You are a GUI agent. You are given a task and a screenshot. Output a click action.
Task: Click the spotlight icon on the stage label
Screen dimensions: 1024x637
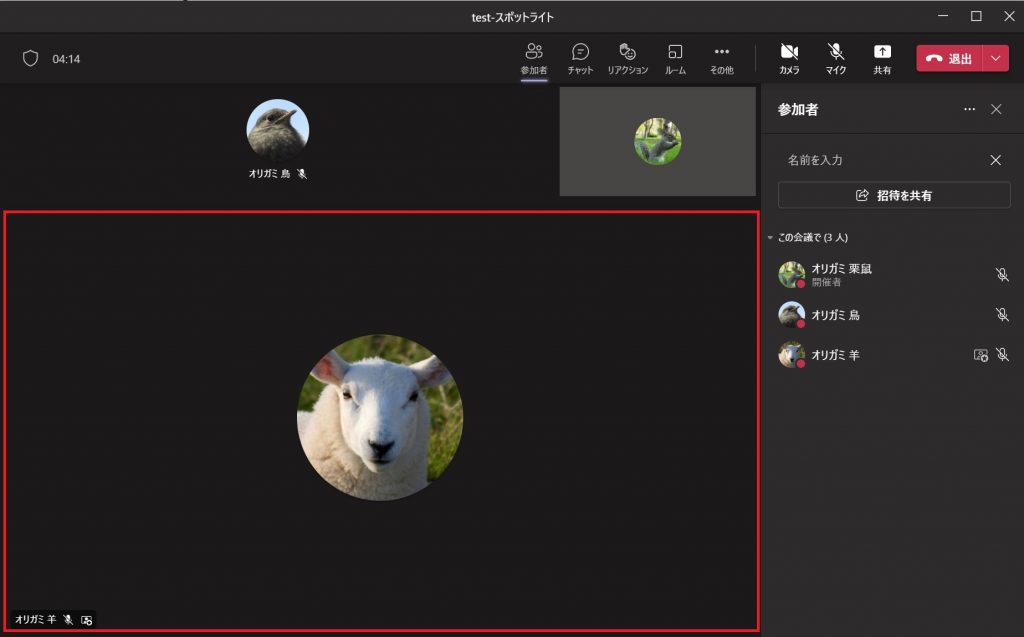86,620
